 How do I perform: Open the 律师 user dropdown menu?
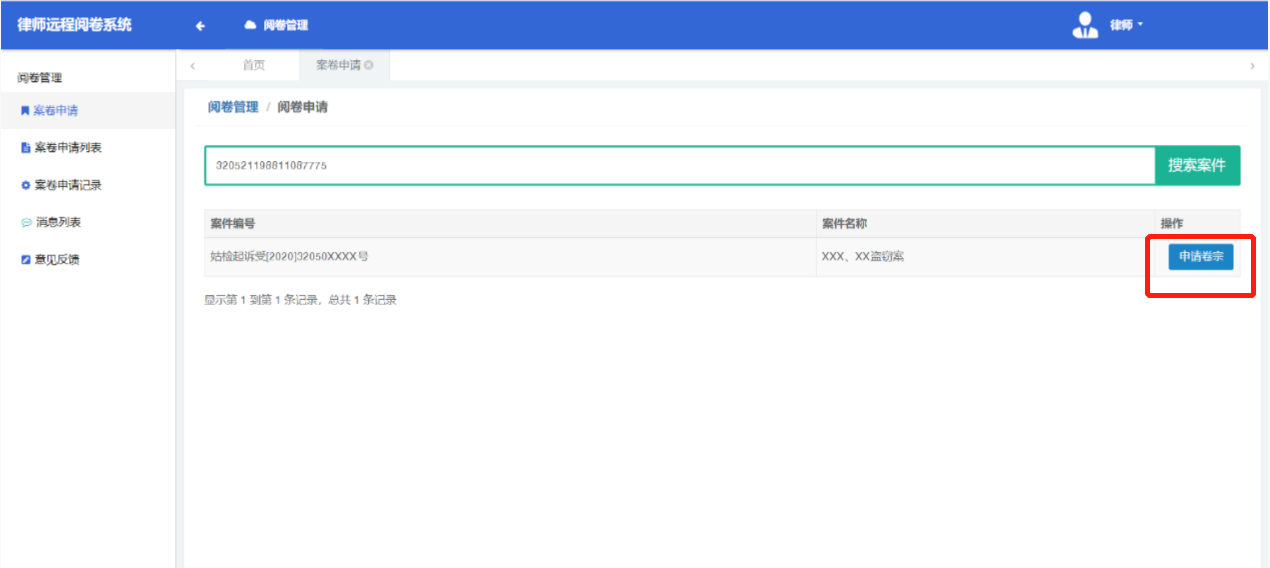click(x=1126, y=25)
